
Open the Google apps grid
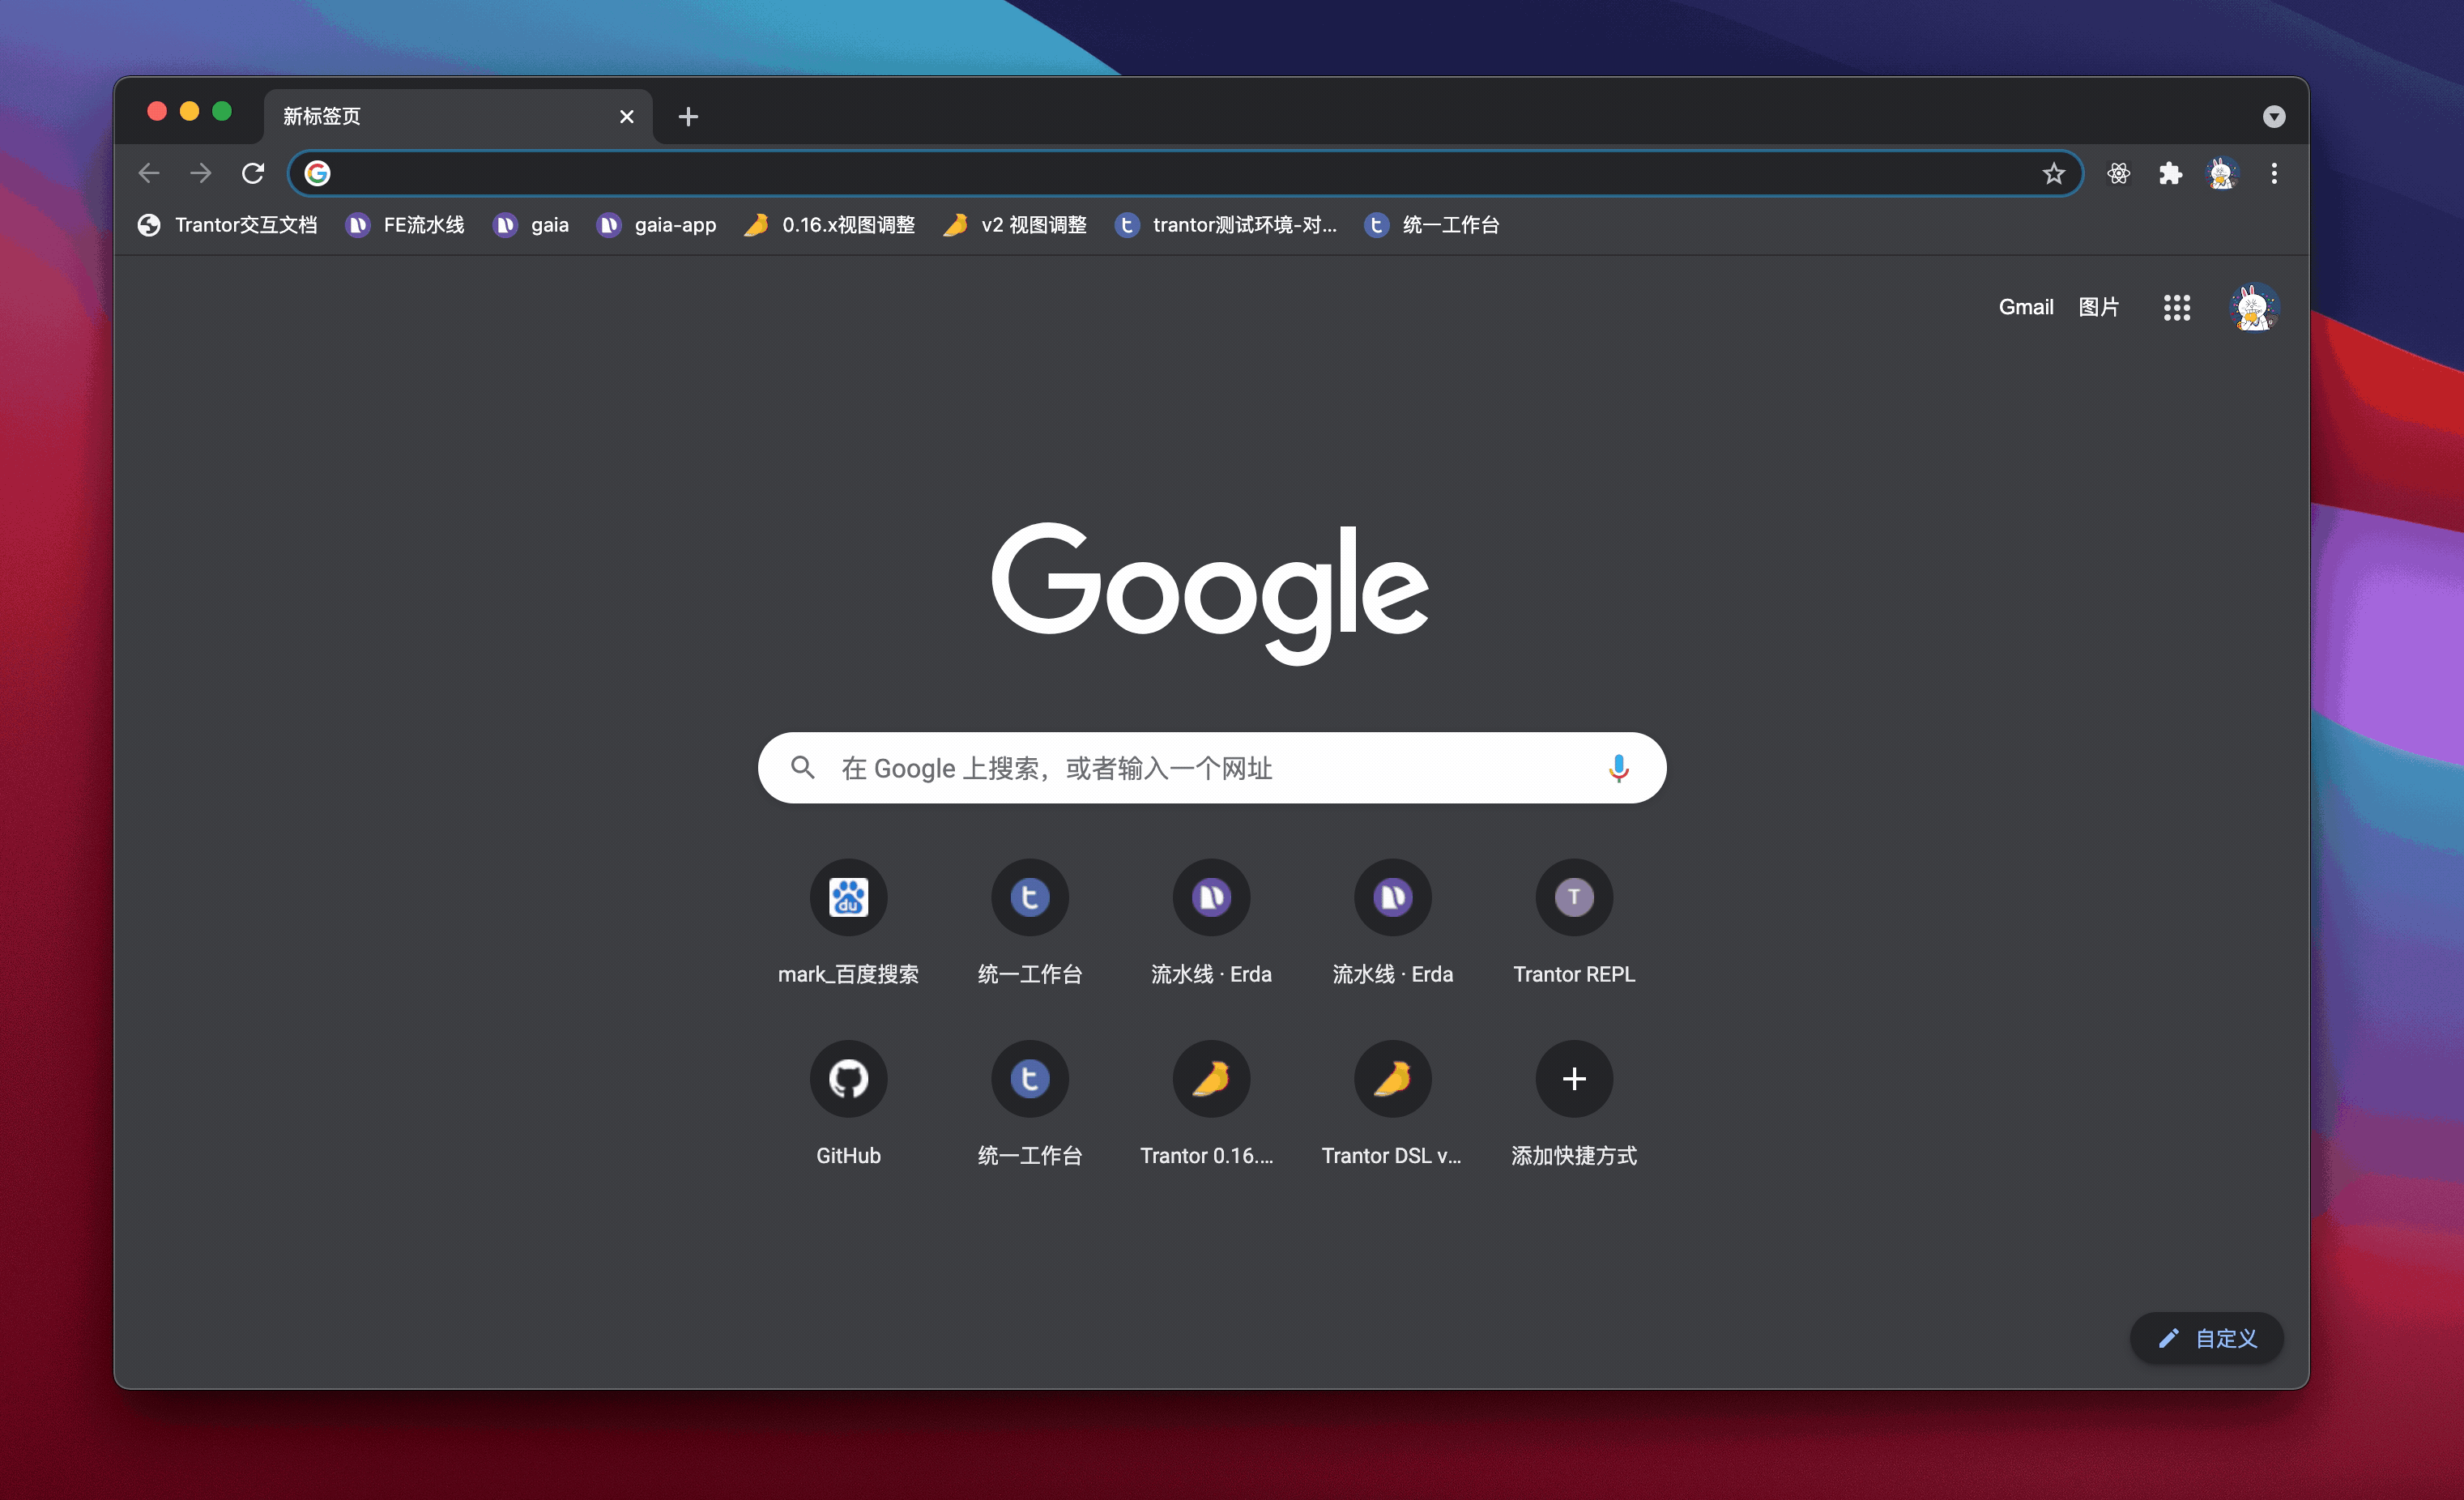[x=2176, y=307]
